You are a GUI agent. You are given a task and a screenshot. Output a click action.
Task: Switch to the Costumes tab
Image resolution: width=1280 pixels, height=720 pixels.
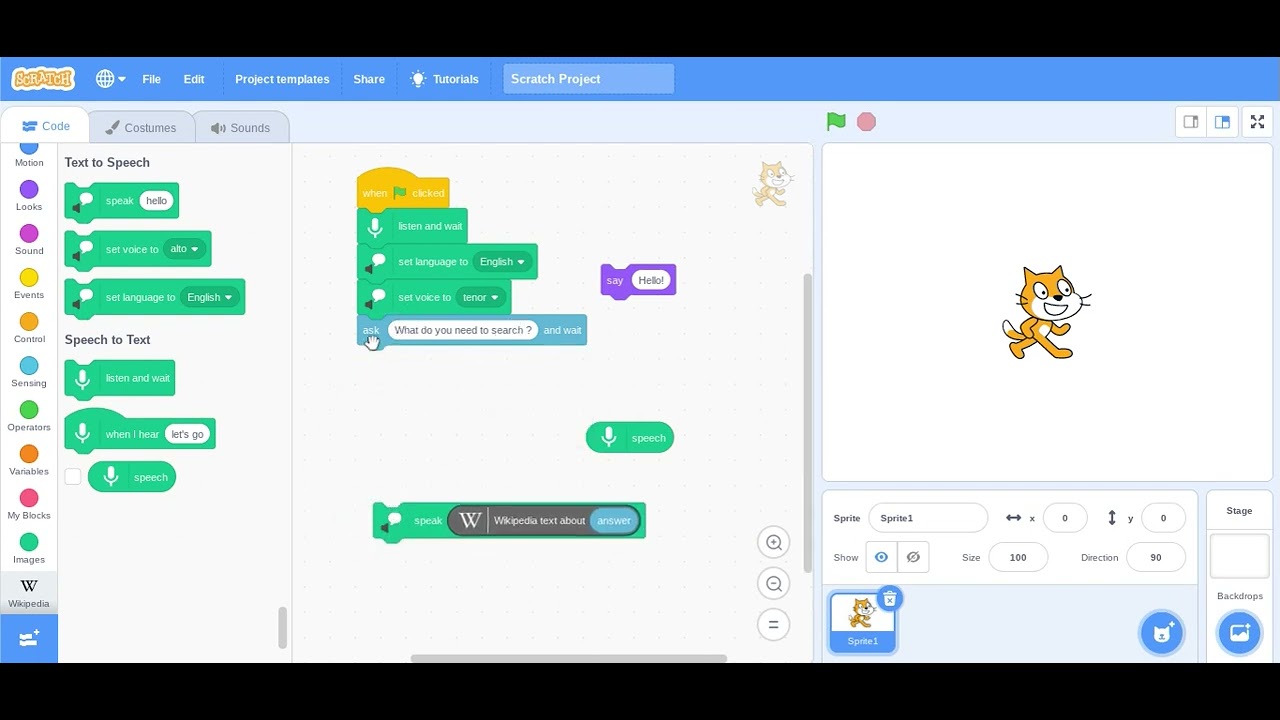pyautogui.click(x=141, y=127)
